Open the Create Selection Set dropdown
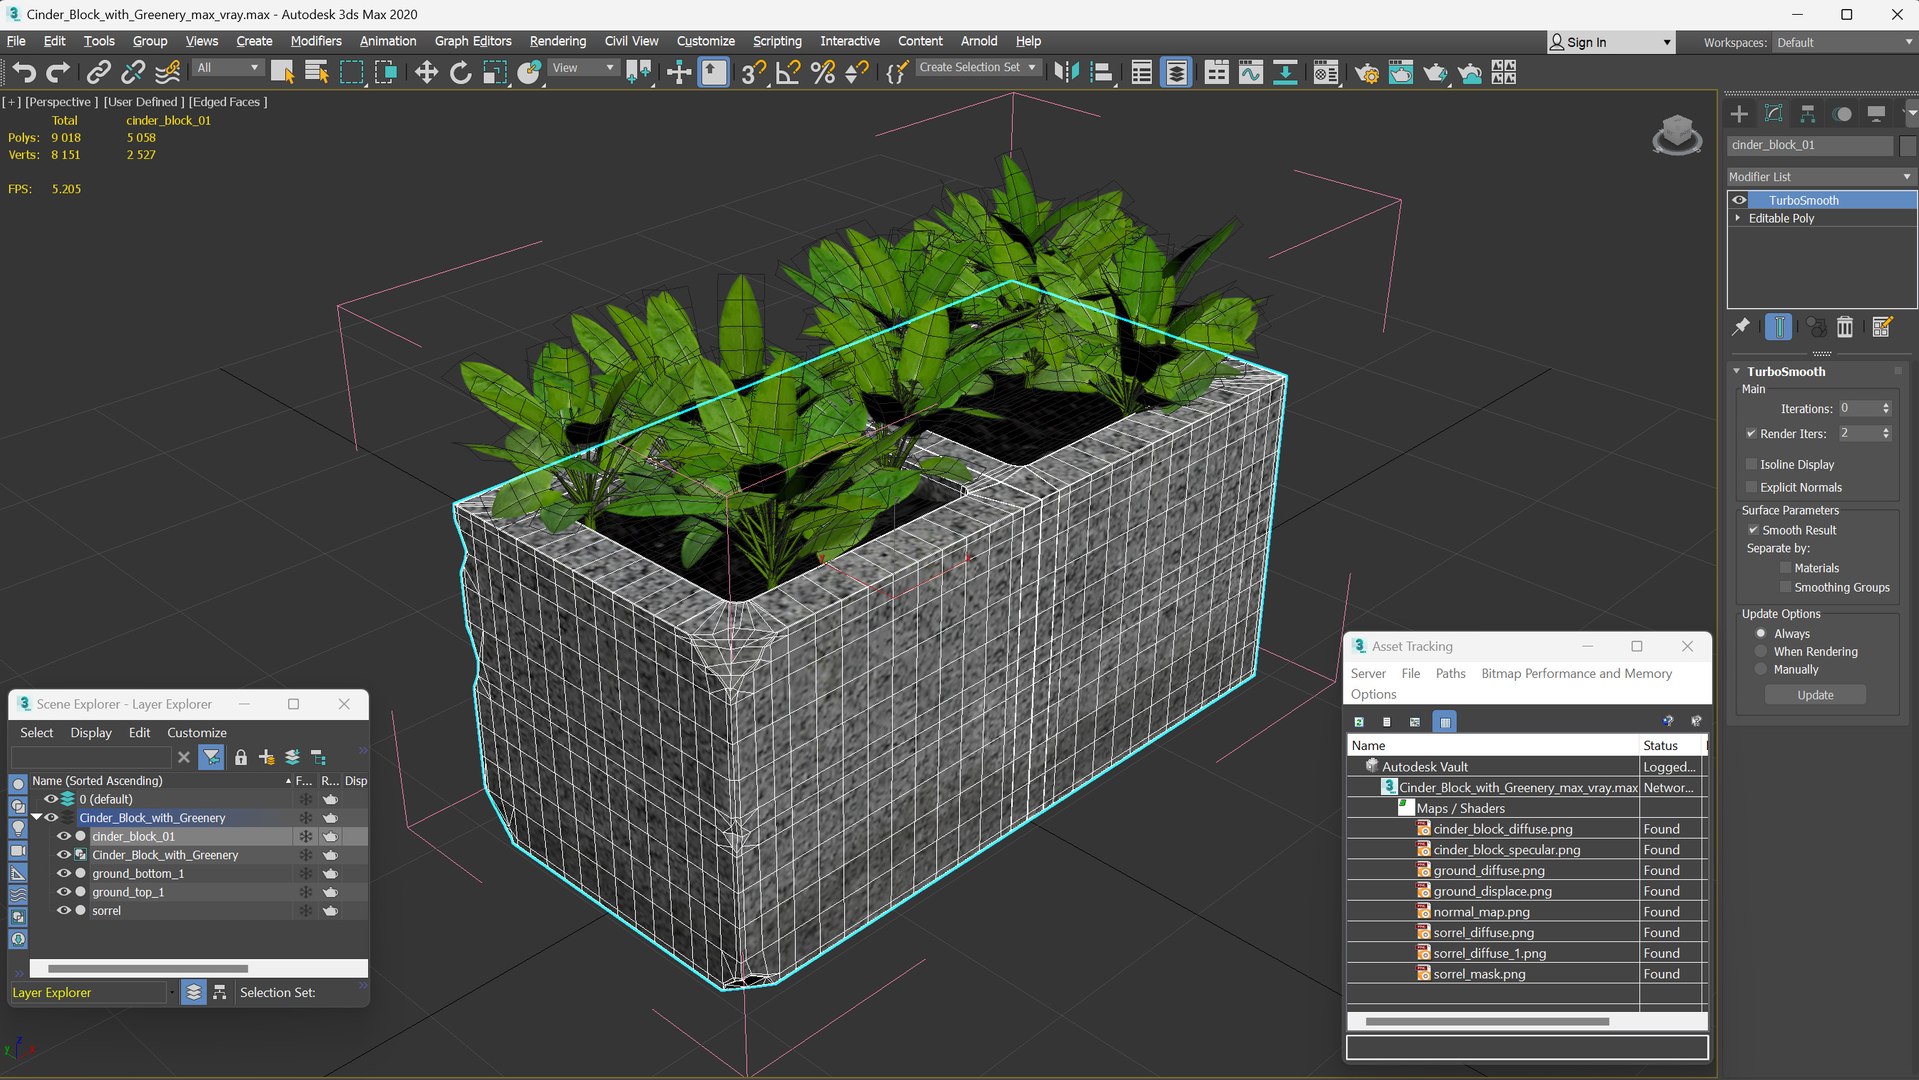 (977, 67)
